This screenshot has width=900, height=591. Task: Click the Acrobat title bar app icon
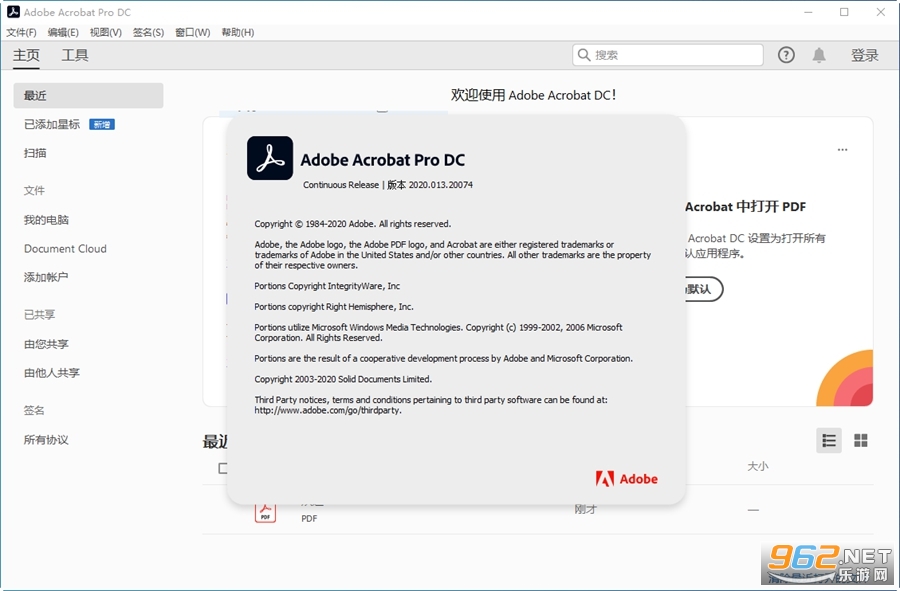coord(13,12)
